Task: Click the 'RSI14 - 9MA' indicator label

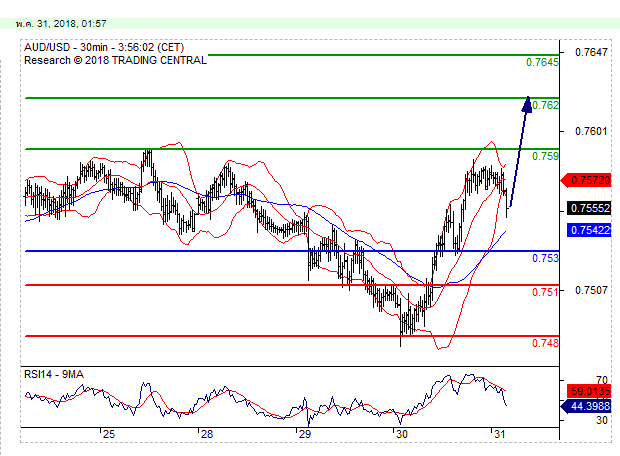Action: coord(54,374)
